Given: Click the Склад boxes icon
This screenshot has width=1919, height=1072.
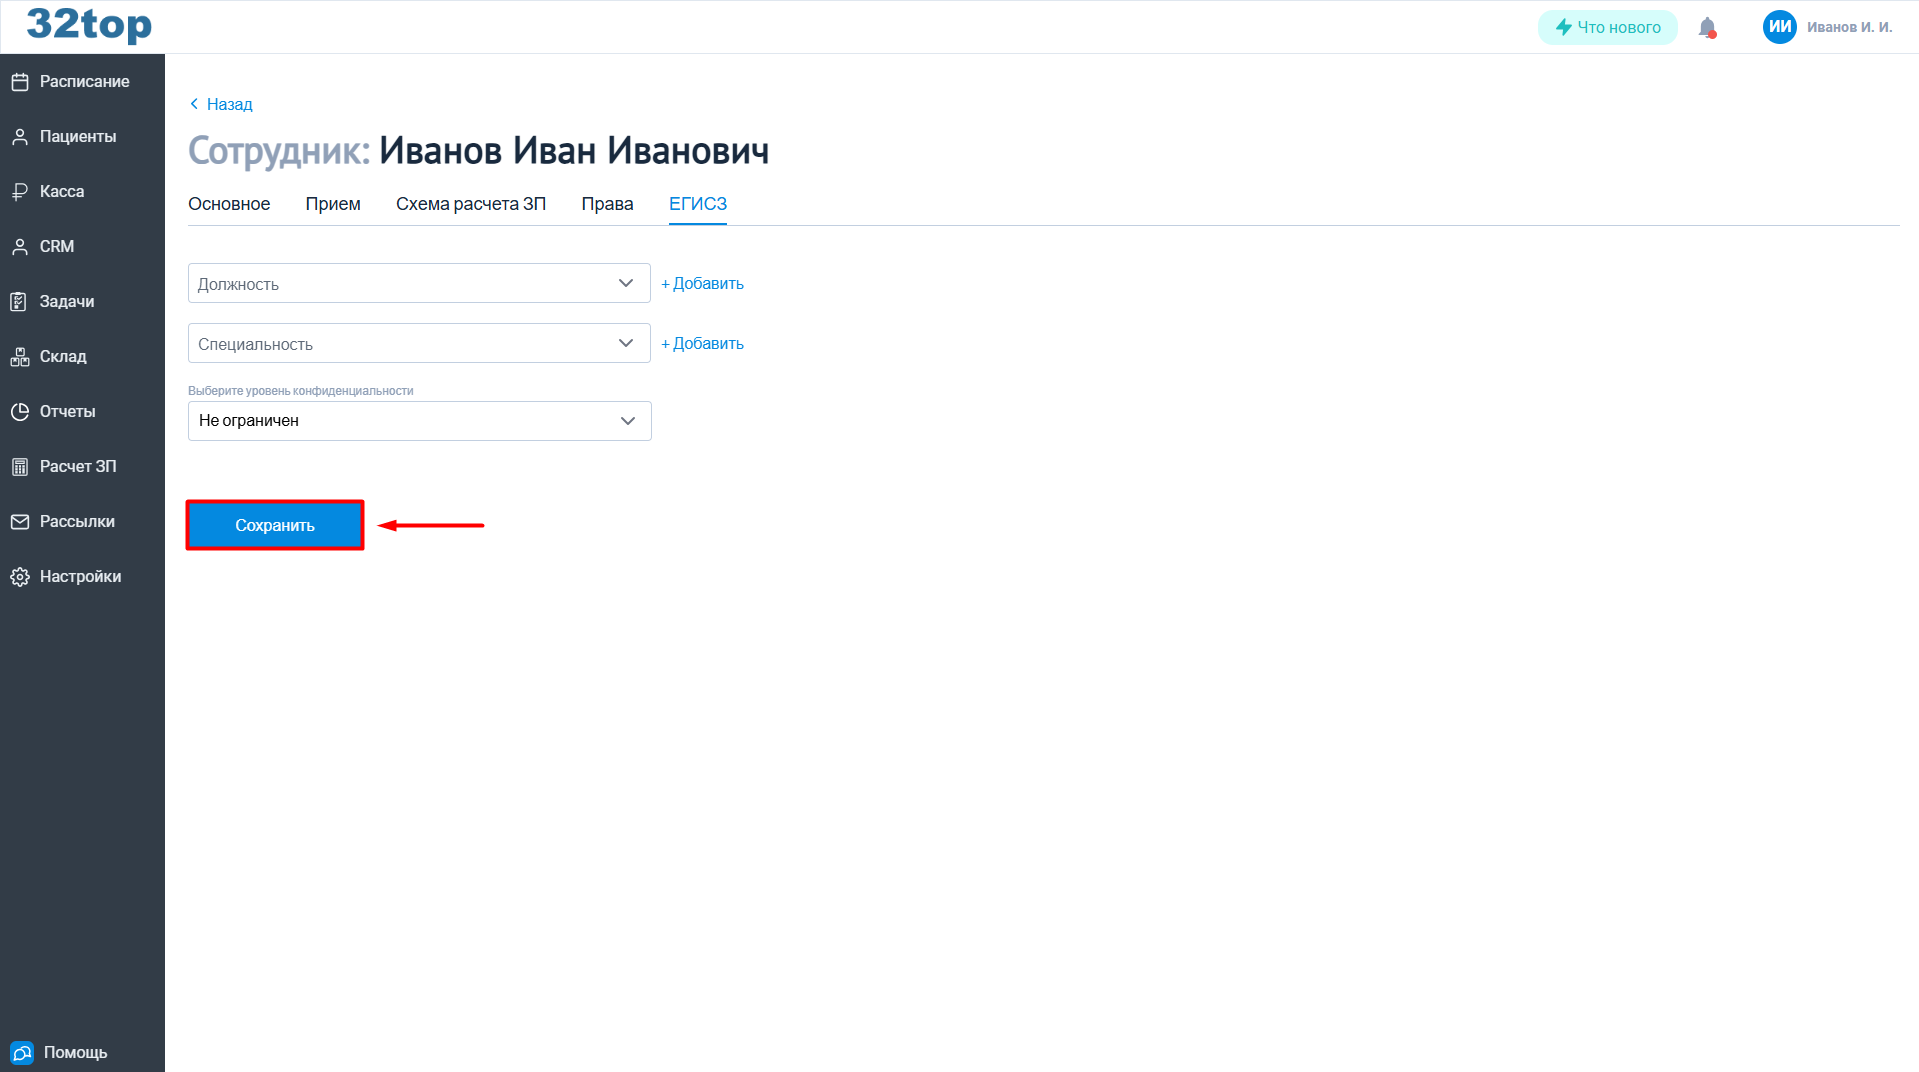Looking at the screenshot, I should 20,357.
